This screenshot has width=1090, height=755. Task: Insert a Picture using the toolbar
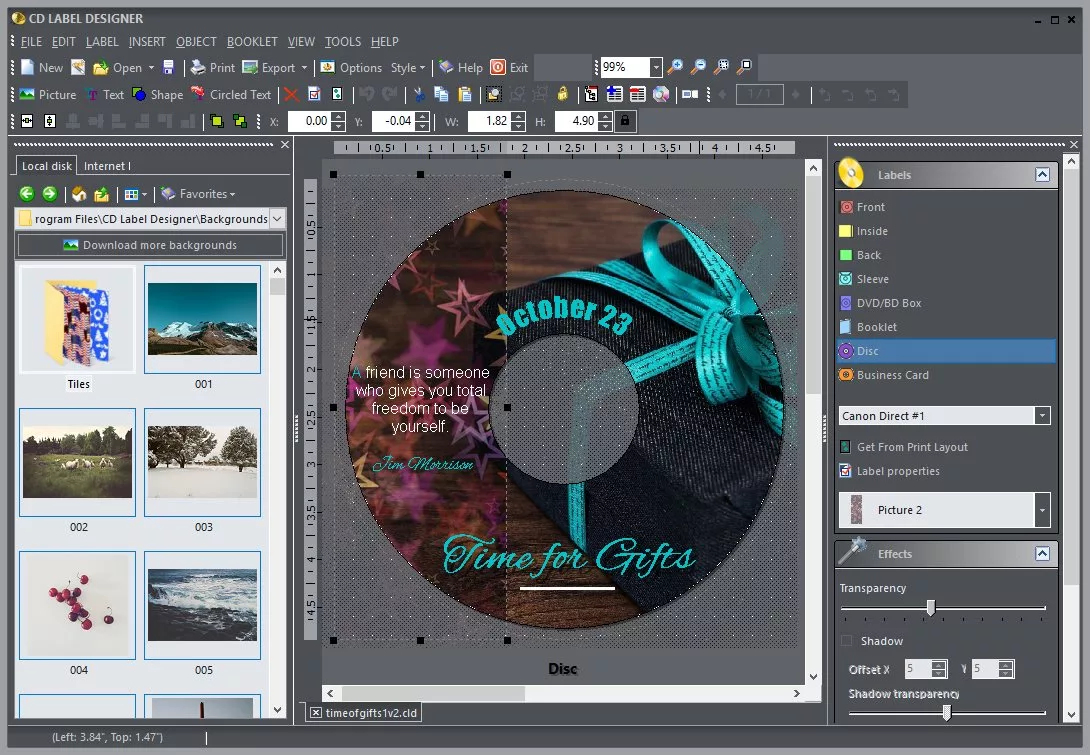pyautogui.click(x=47, y=95)
